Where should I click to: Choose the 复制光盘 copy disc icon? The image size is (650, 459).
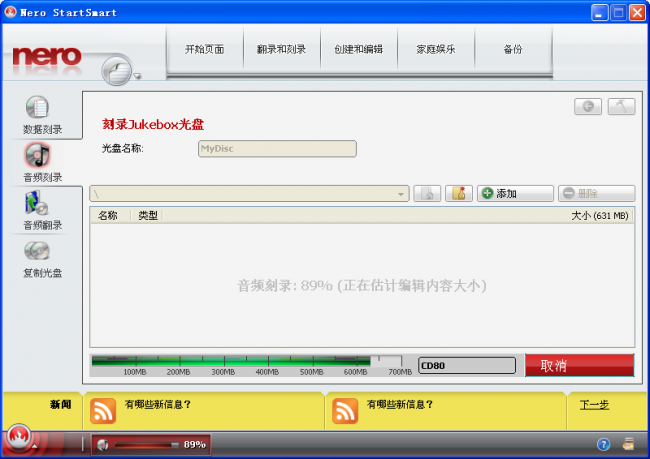(x=37, y=250)
